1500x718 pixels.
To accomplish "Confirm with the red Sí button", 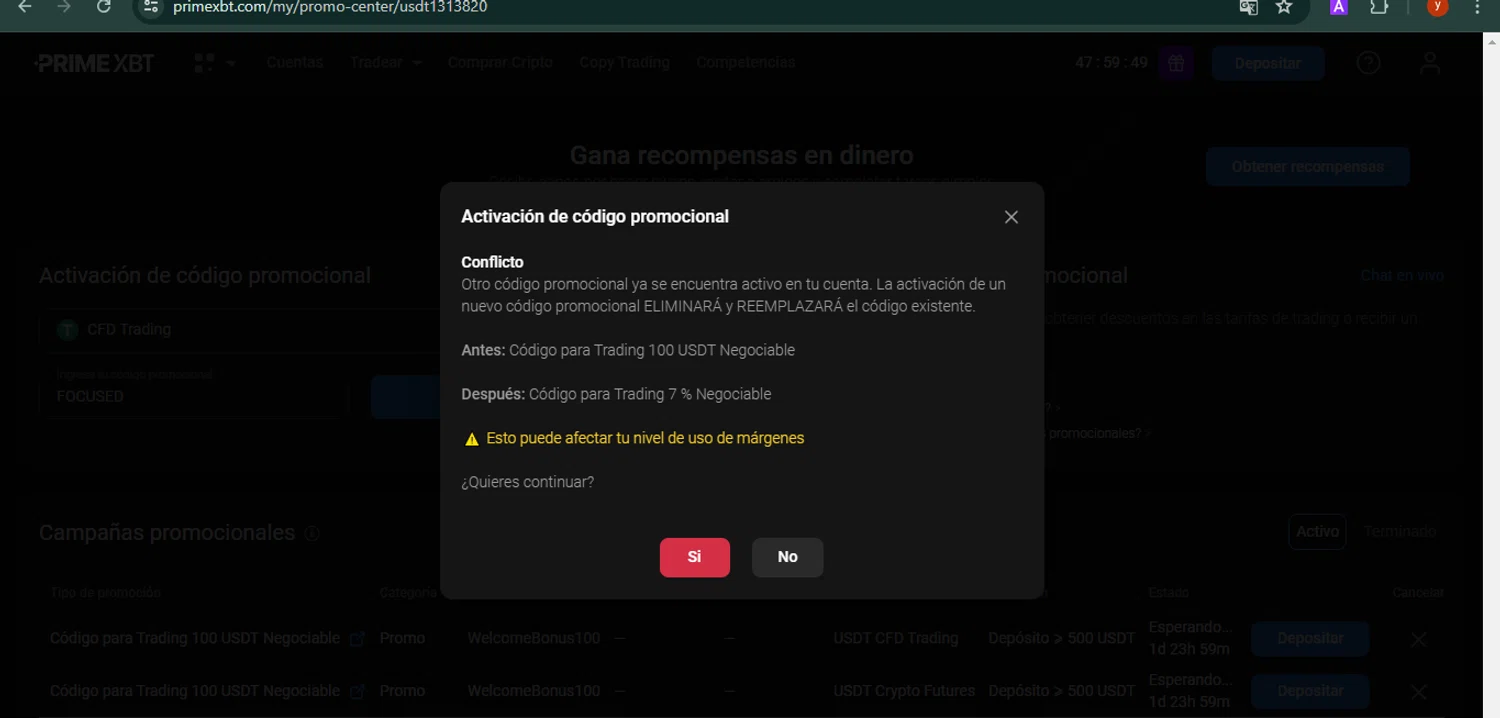I will click(695, 557).
